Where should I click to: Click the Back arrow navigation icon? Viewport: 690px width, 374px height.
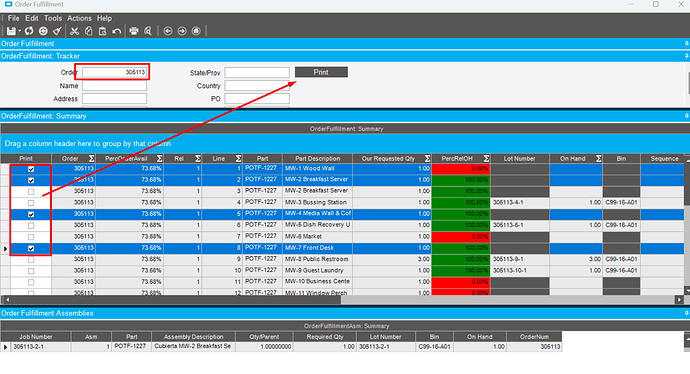(x=168, y=31)
